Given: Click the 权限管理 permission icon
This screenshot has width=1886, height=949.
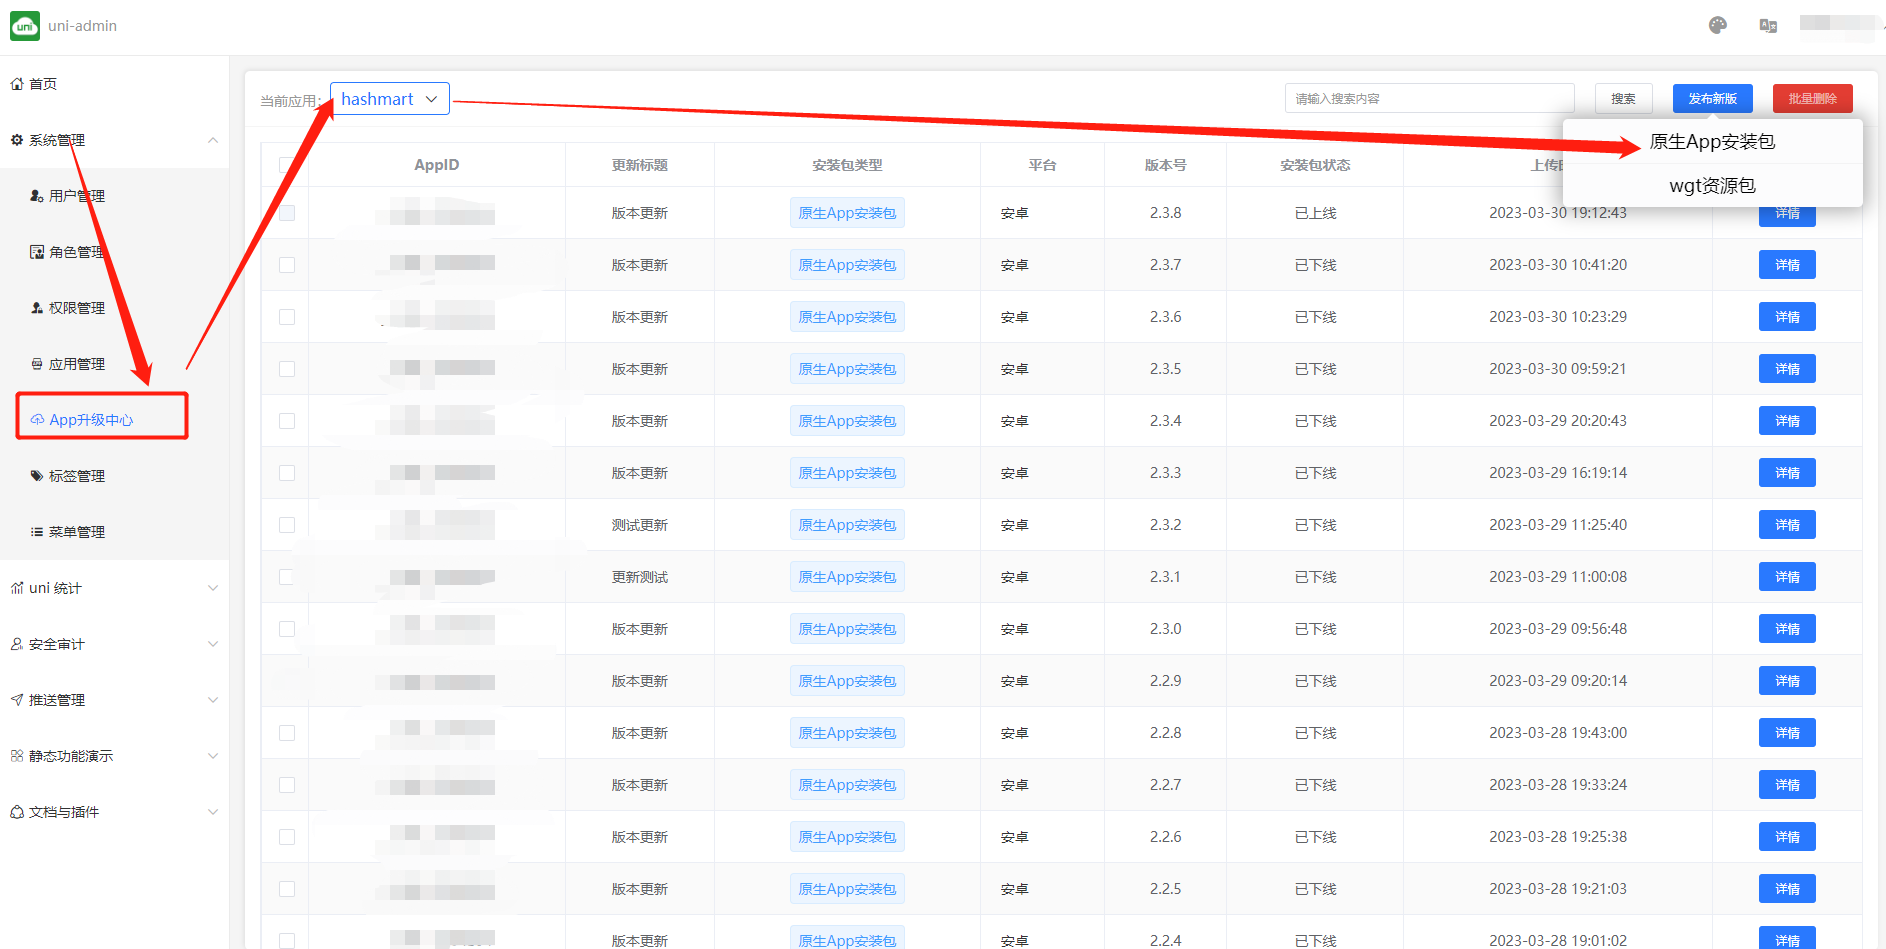Looking at the screenshot, I should [x=37, y=308].
